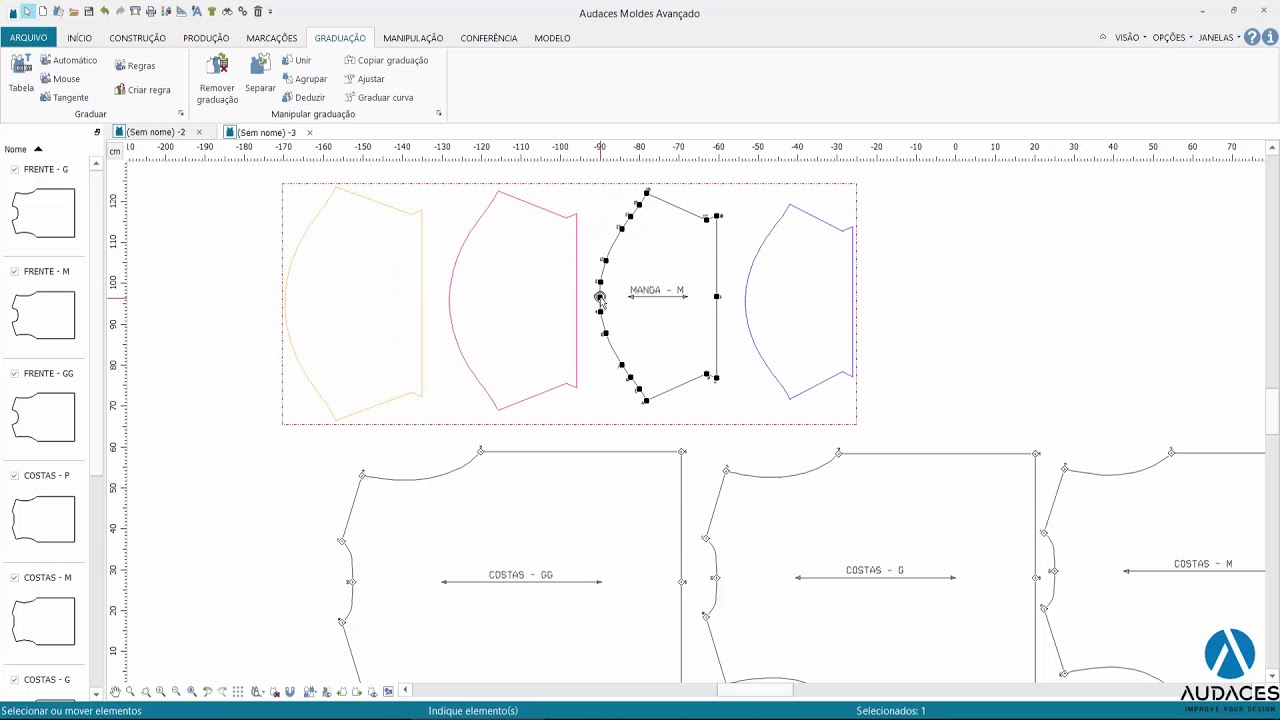Select the COSTAS - P piece thumbnail
Image resolution: width=1280 pixels, height=720 pixels.
[x=43, y=519]
